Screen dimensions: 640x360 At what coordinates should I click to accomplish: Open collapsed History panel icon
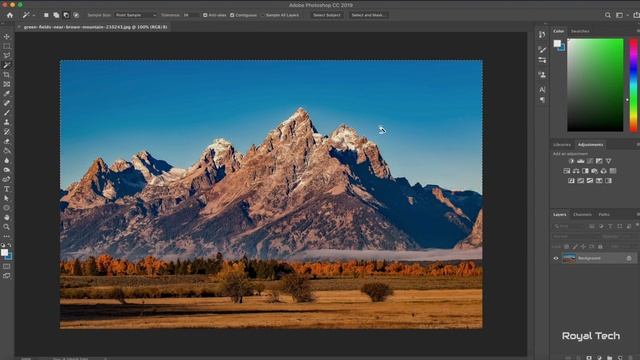tap(542, 35)
